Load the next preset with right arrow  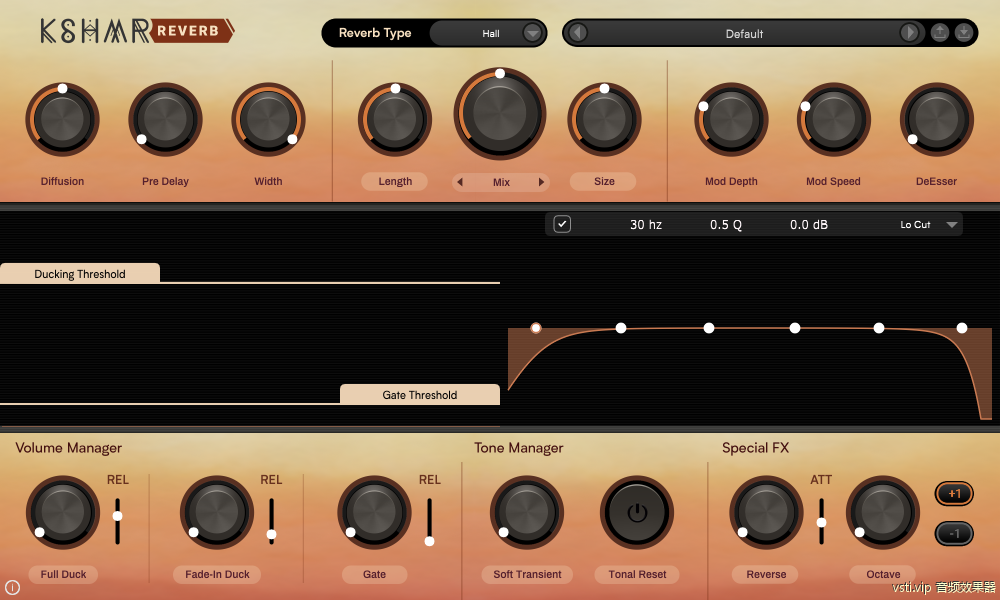[x=909, y=33]
